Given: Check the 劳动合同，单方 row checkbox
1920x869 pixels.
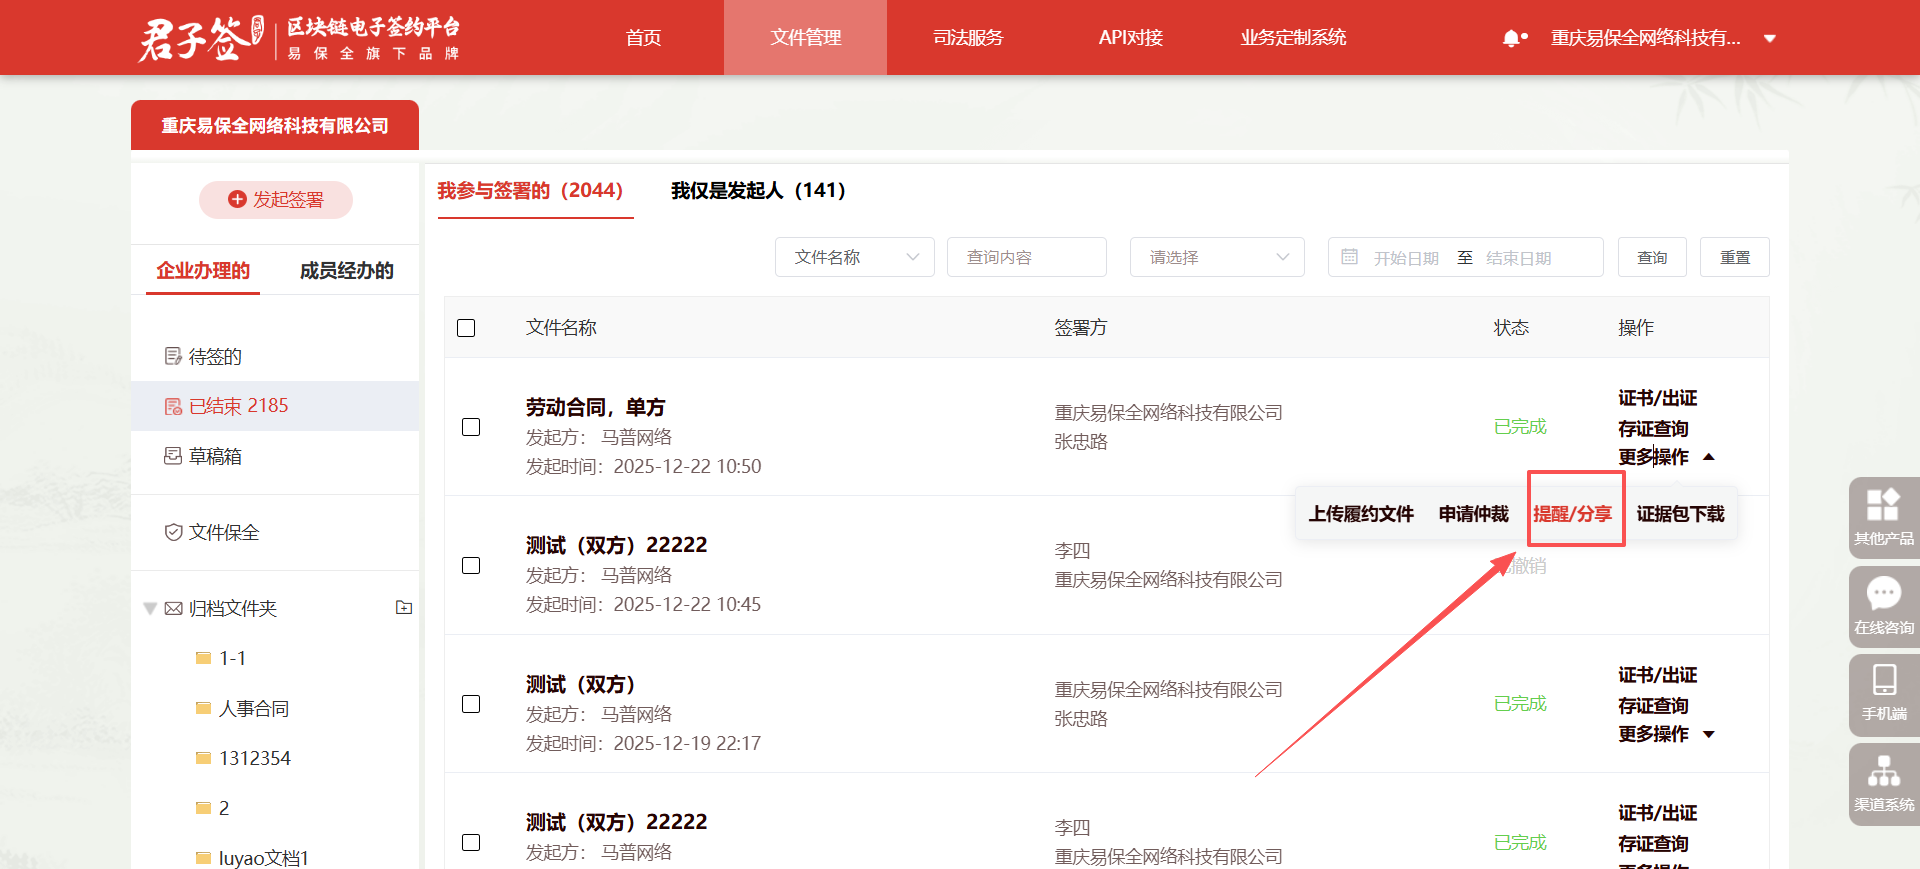Looking at the screenshot, I should [x=471, y=427].
